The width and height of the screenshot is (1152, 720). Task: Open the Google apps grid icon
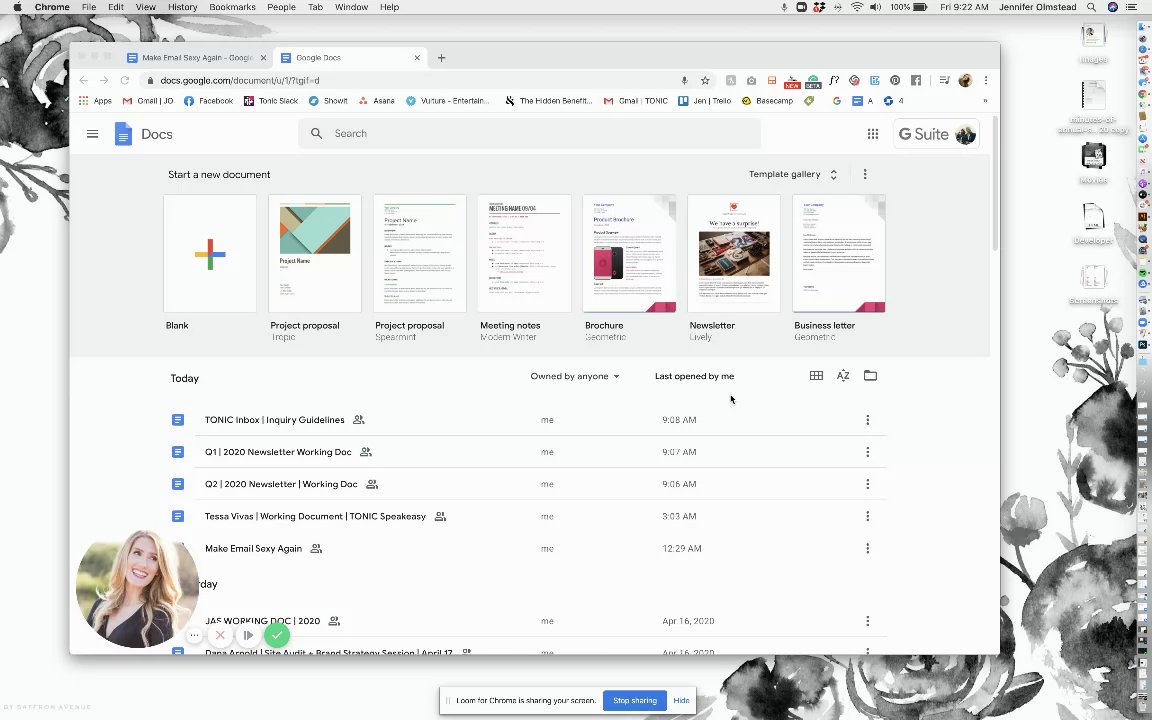pos(873,134)
